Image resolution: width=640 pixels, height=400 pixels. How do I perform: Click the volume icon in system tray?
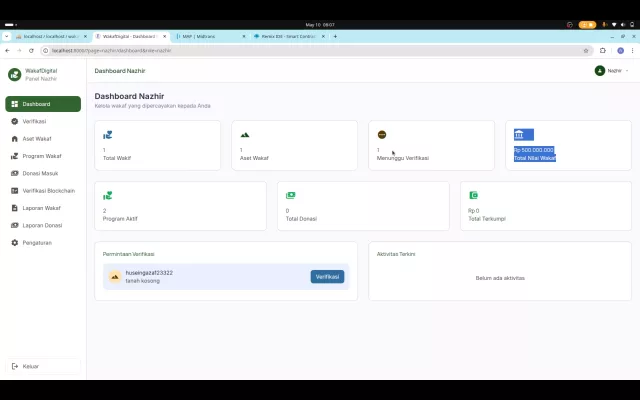click(x=623, y=25)
